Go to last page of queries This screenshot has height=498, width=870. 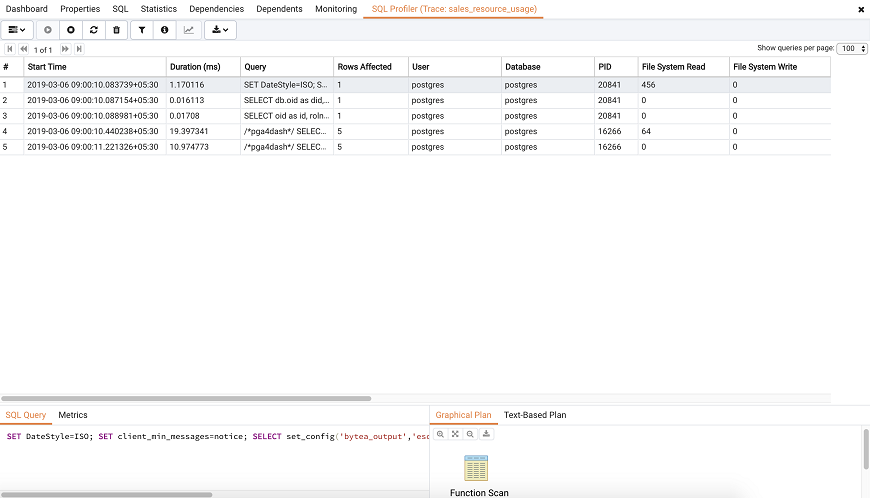[x=79, y=49]
